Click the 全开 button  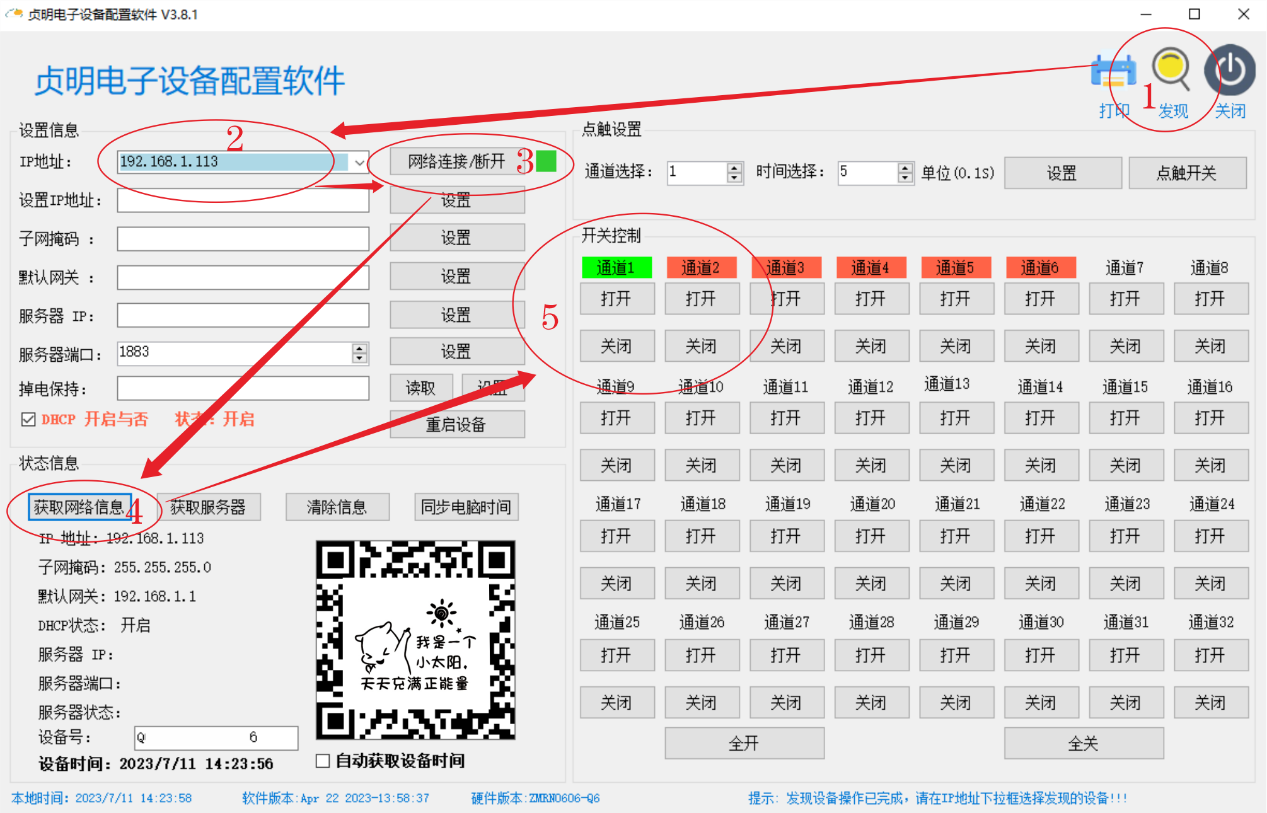click(x=744, y=743)
